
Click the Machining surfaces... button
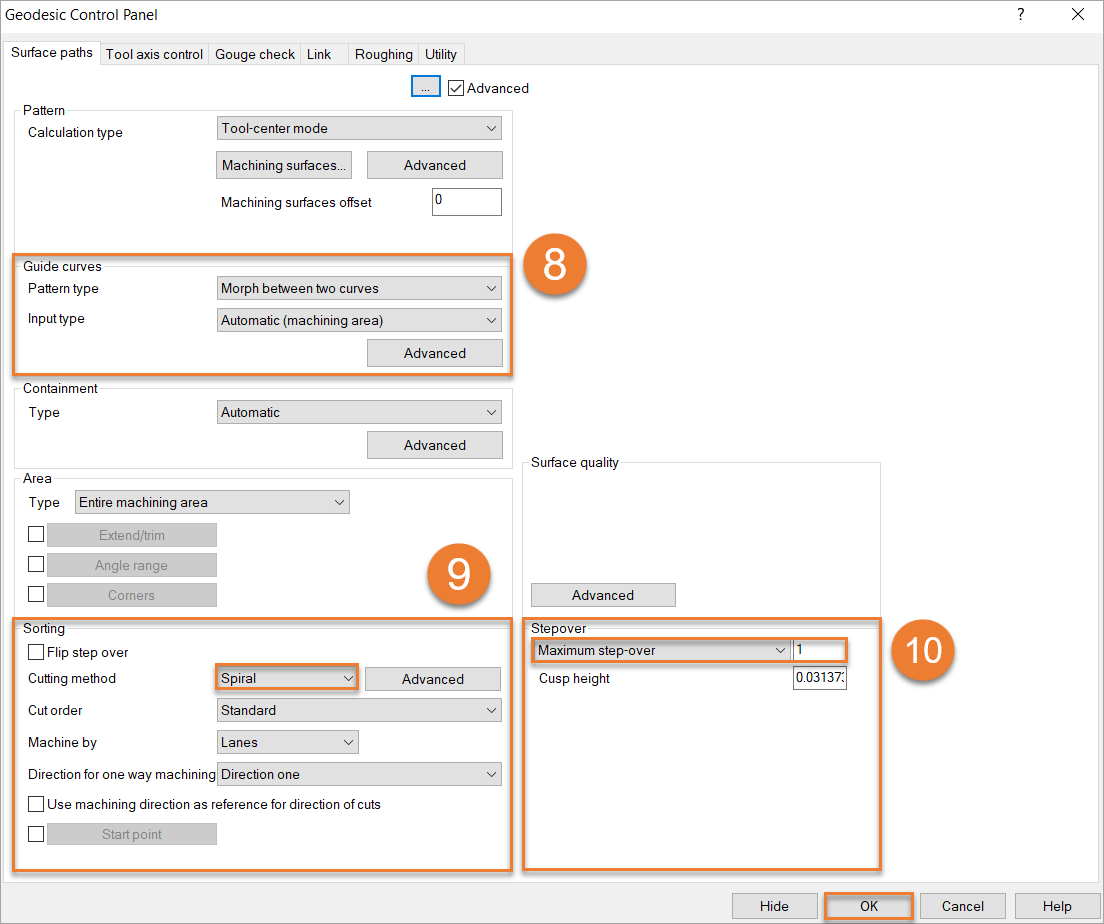pyautogui.click(x=284, y=165)
